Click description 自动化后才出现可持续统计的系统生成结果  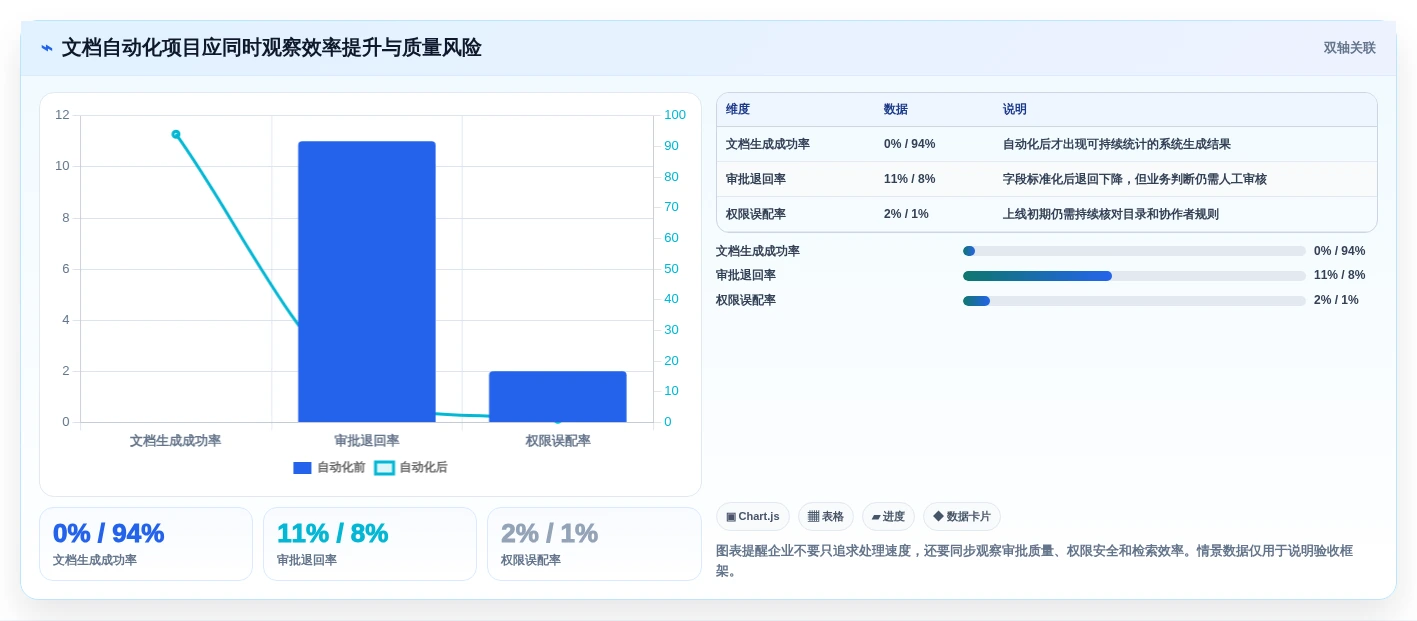pyautogui.click(x=1117, y=144)
